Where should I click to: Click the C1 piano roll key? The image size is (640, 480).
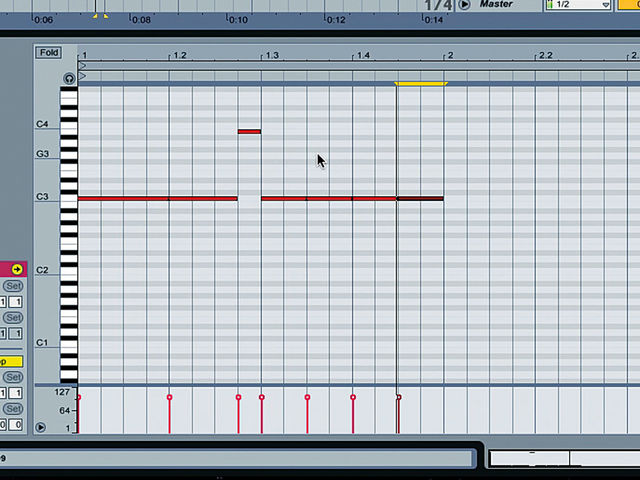(x=69, y=344)
